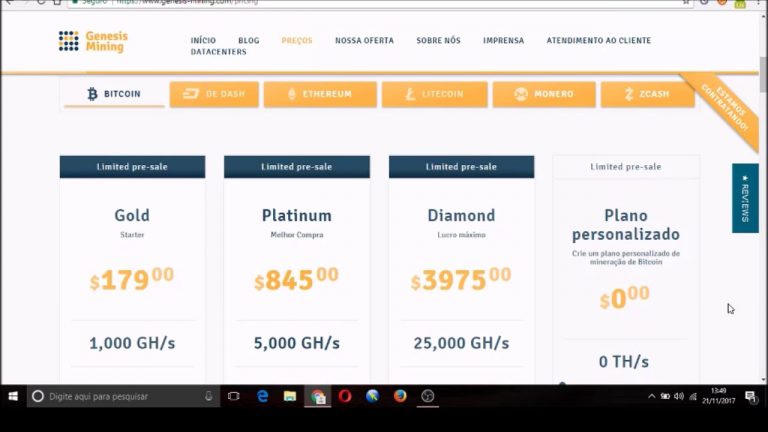
Task: Open the Windows Start menu
Action: (x=13, y=396)
